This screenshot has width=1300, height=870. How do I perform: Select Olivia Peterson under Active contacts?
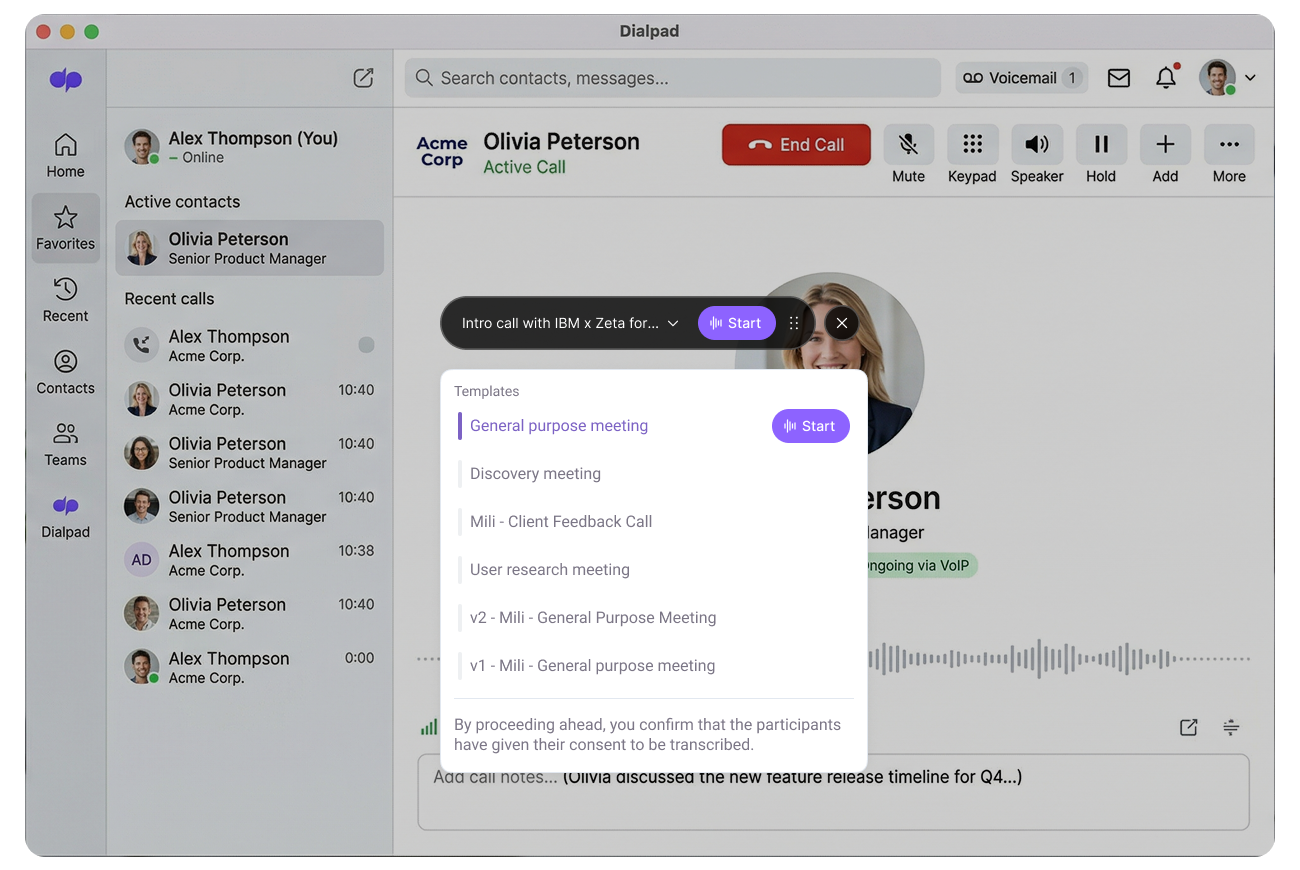click(x=249, y=248)
